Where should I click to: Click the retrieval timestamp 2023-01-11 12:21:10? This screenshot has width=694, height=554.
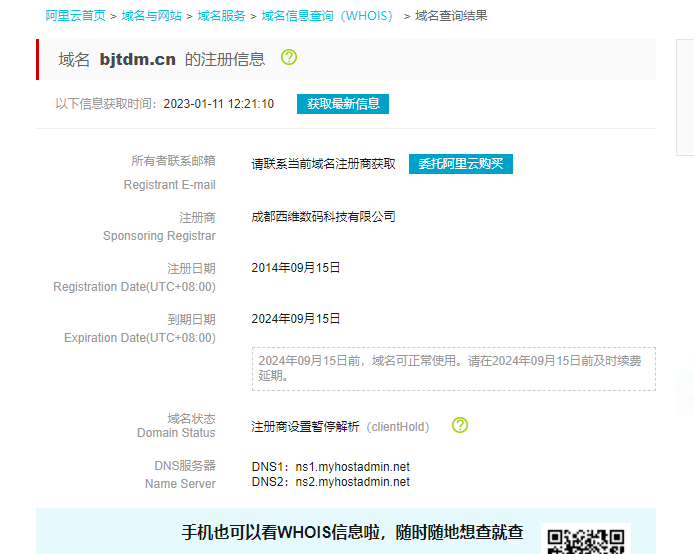218,104
